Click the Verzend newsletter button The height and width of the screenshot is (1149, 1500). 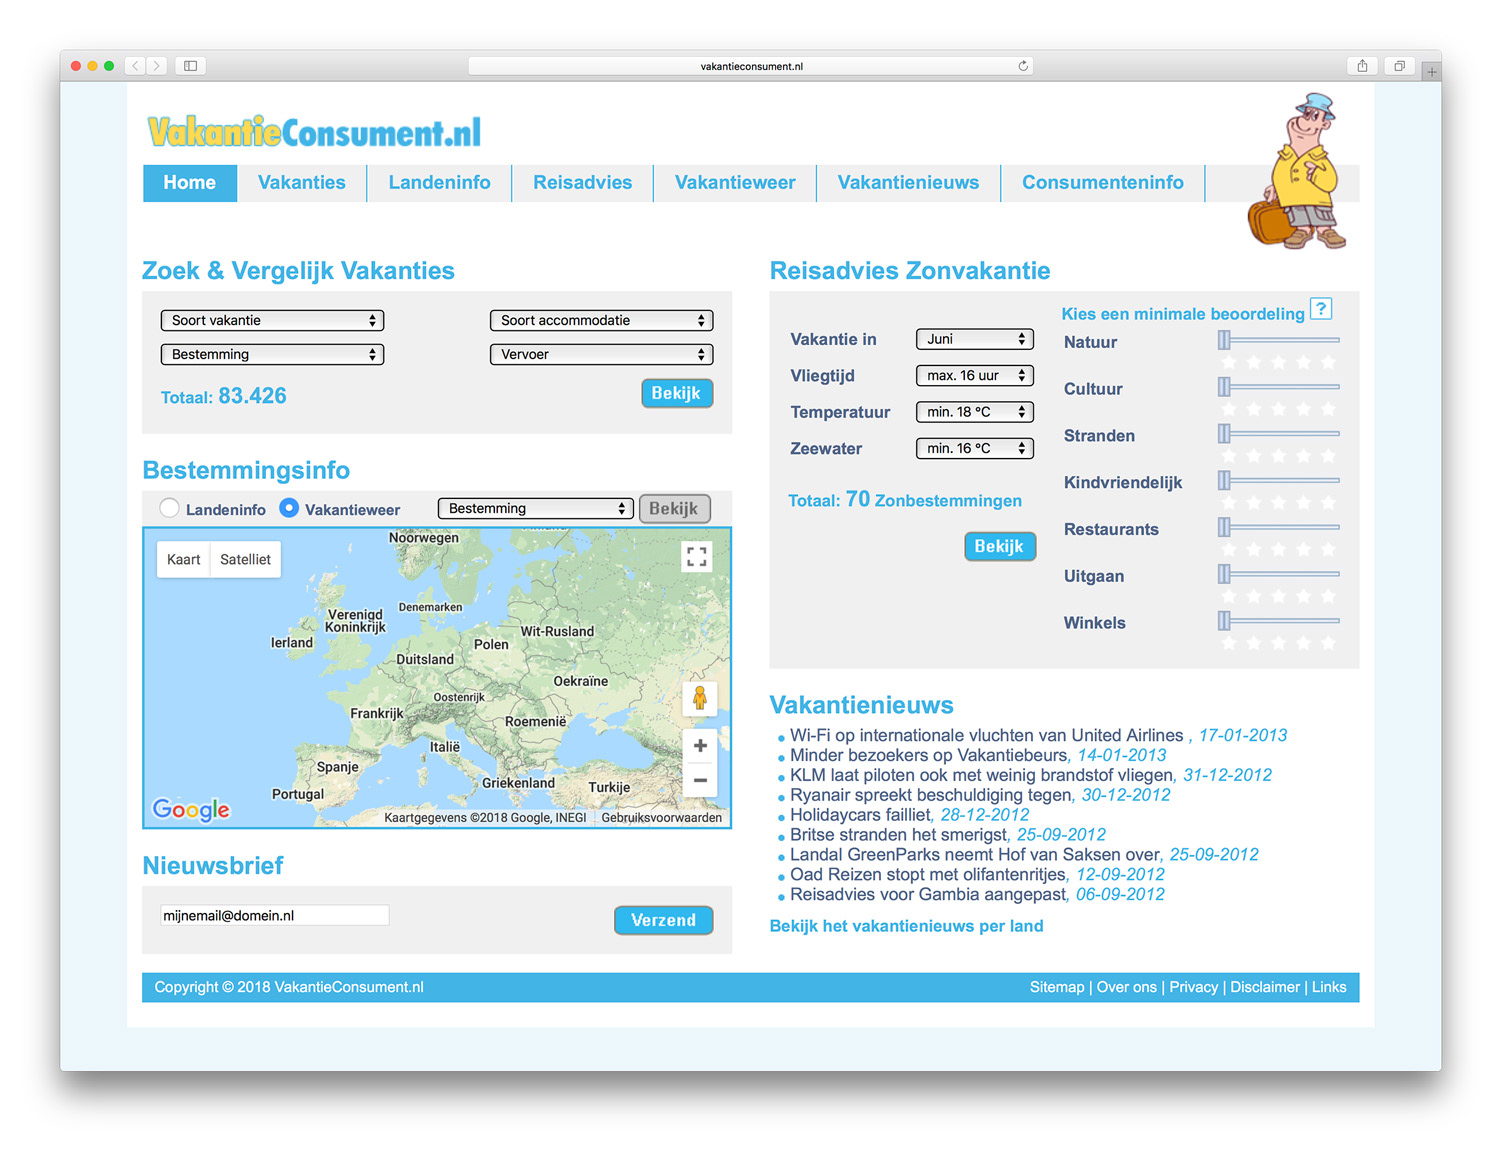click(x=663, y=920)
